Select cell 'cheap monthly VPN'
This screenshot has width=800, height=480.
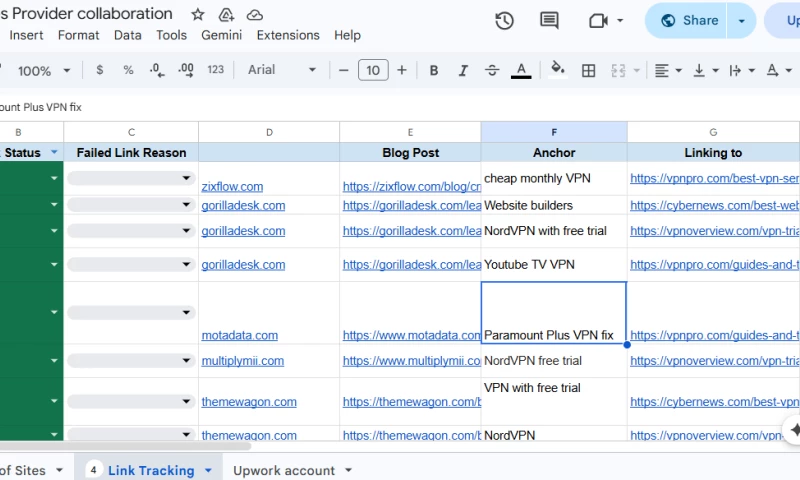coord(554,178)
